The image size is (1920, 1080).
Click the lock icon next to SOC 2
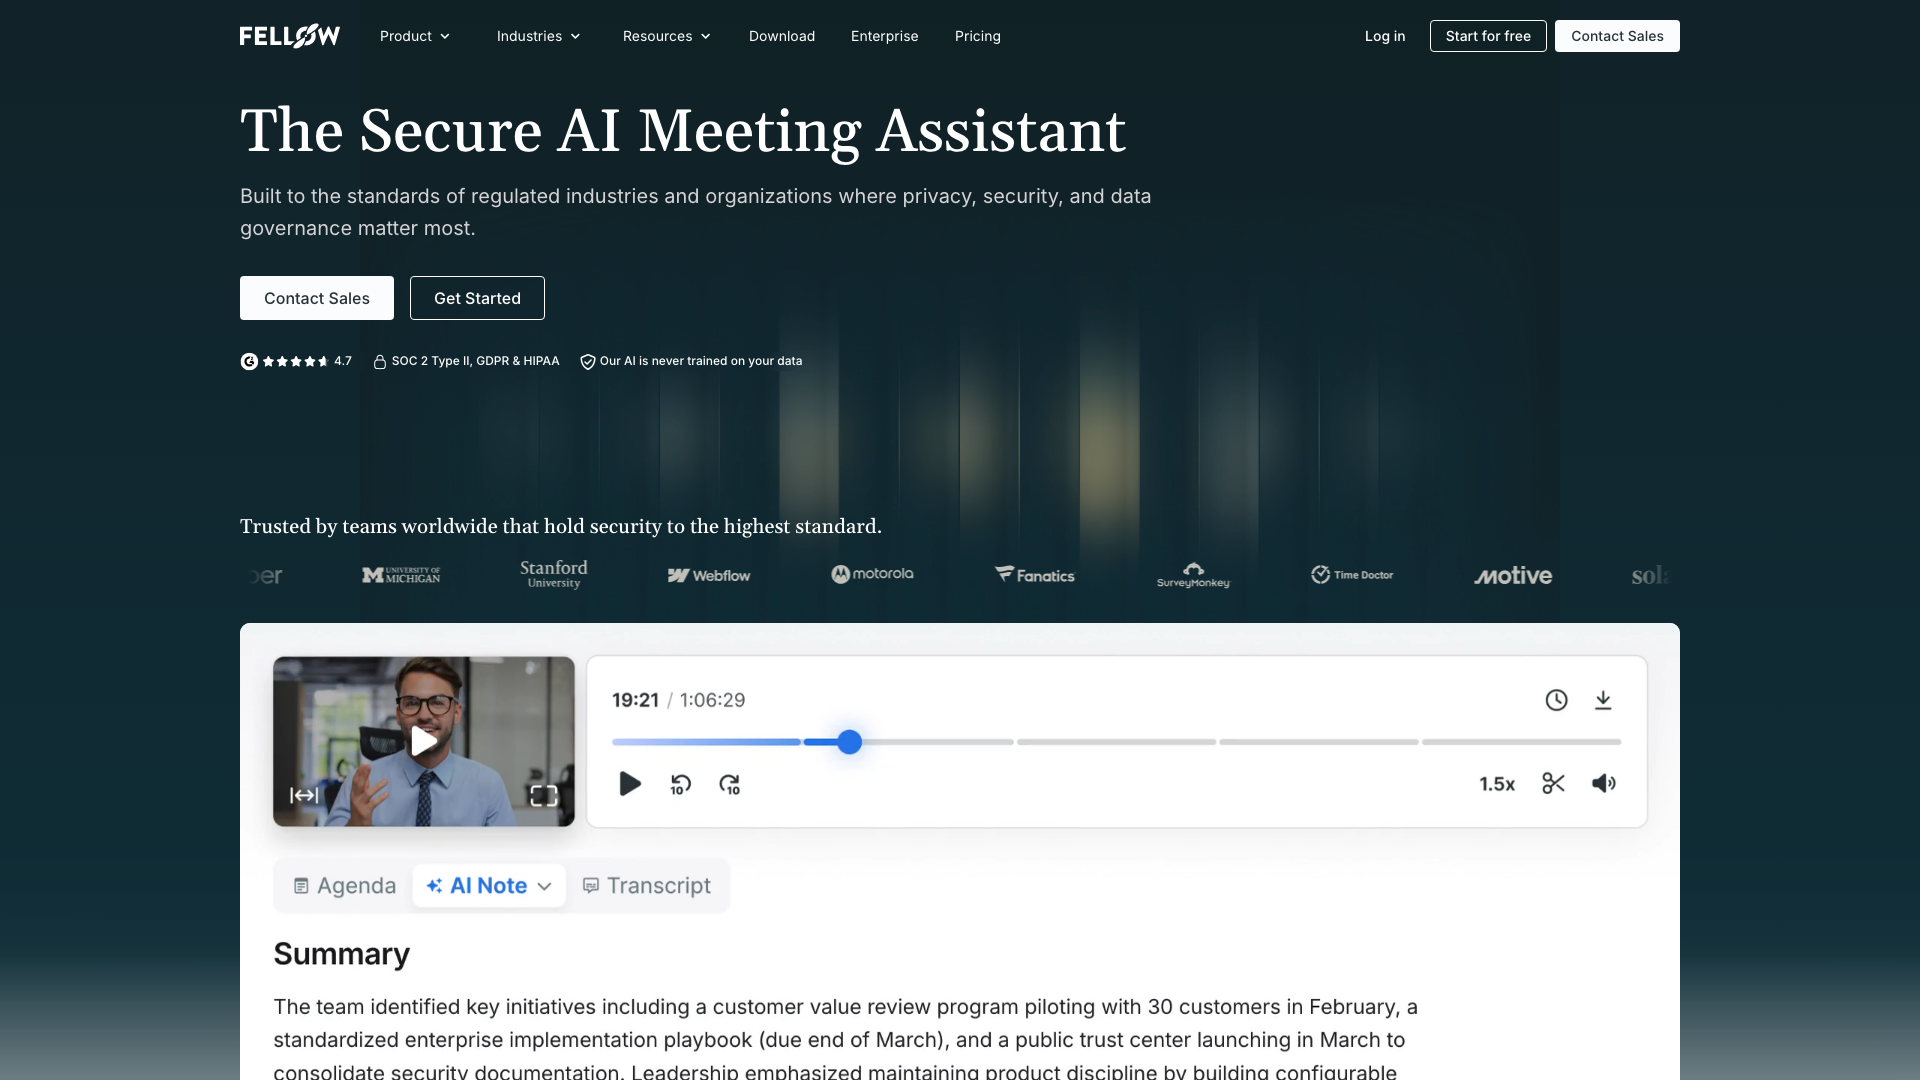point(380,361)
